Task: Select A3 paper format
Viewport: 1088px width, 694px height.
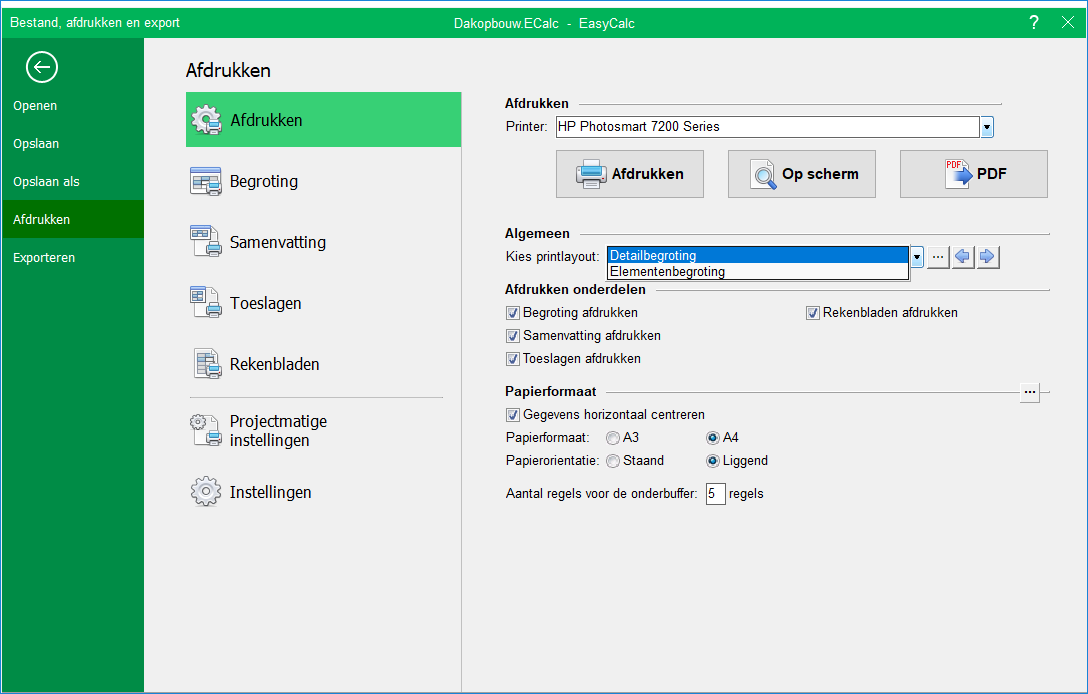Action: pos(613,438)
